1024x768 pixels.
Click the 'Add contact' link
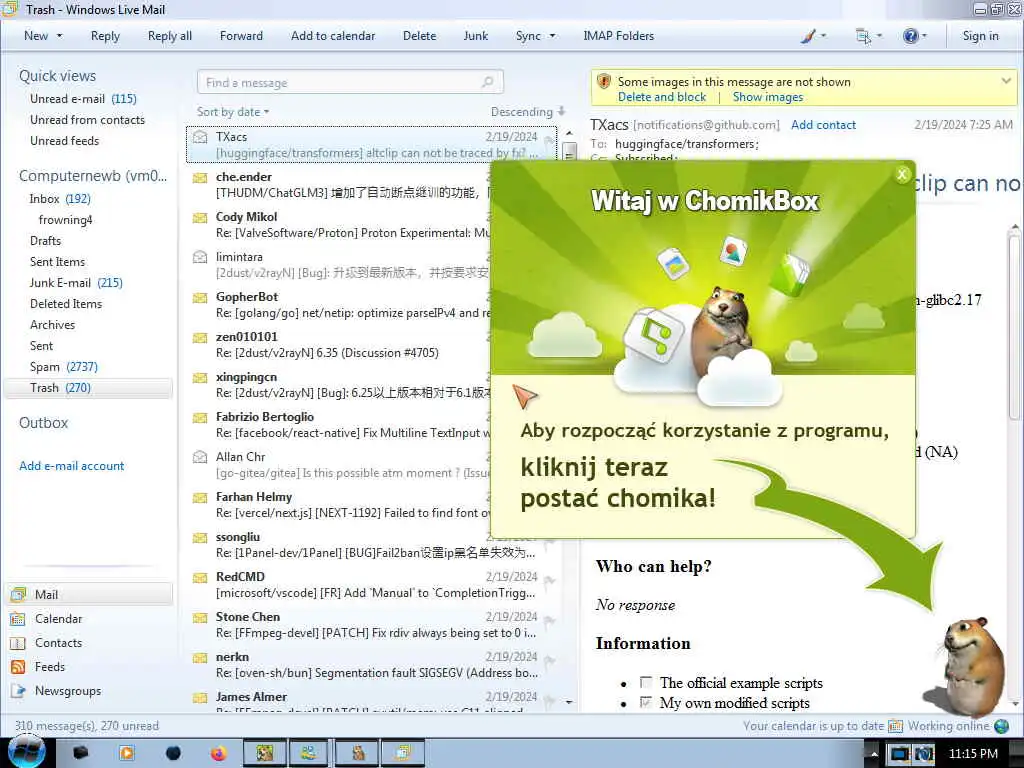tap(823, 125)
